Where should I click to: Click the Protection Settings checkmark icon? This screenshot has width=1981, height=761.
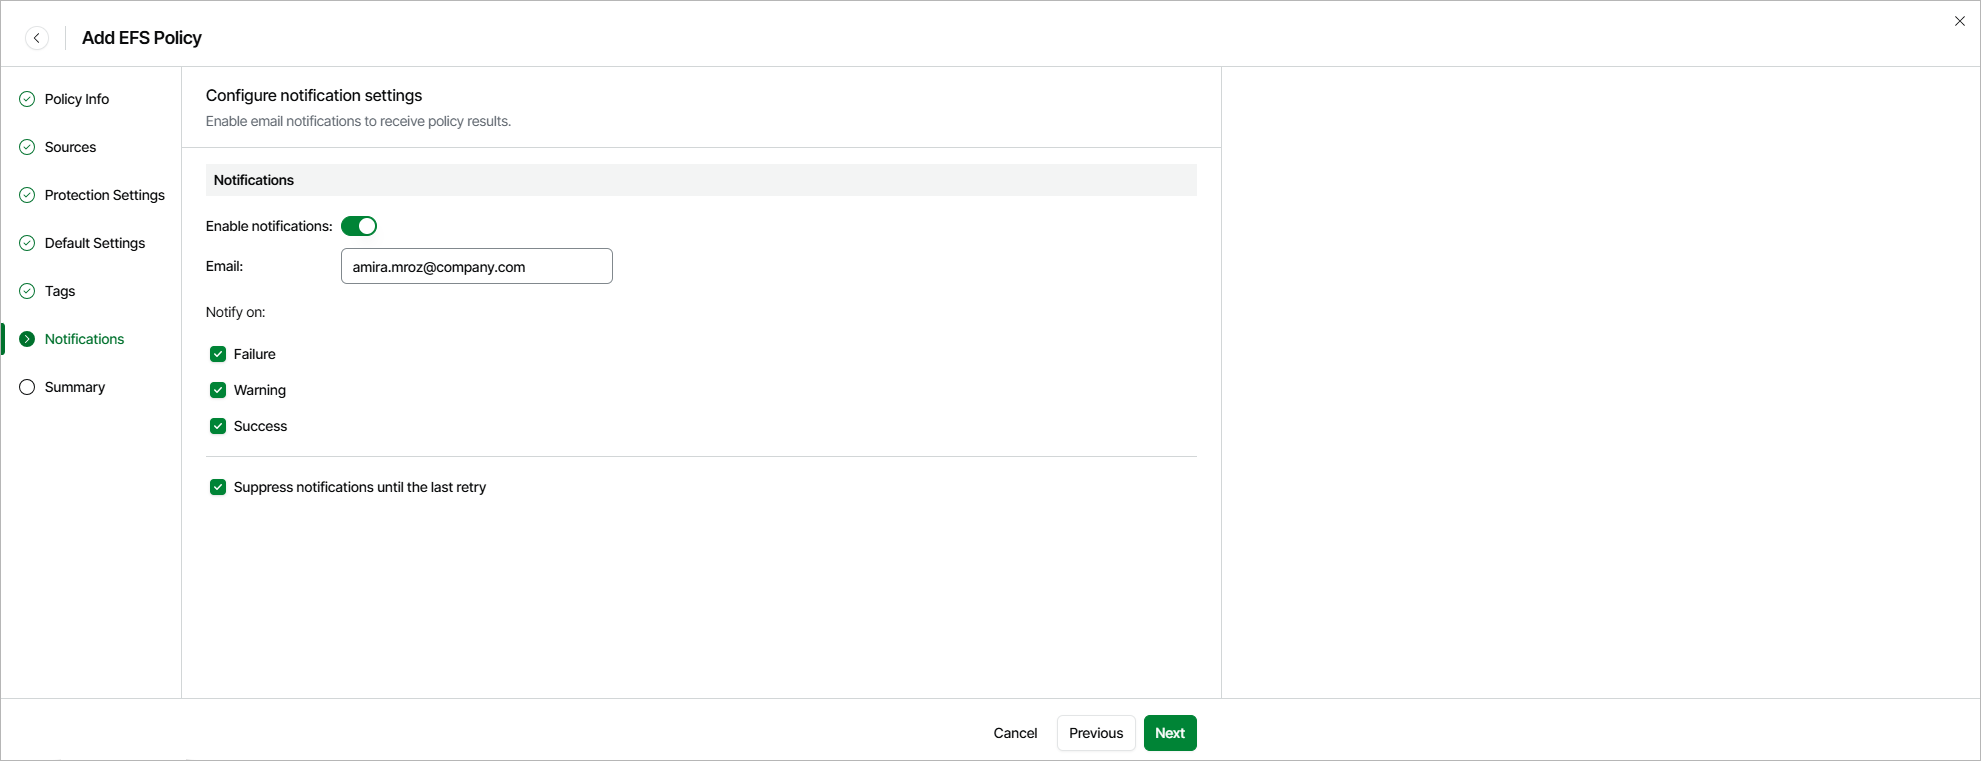coord(26,194)
